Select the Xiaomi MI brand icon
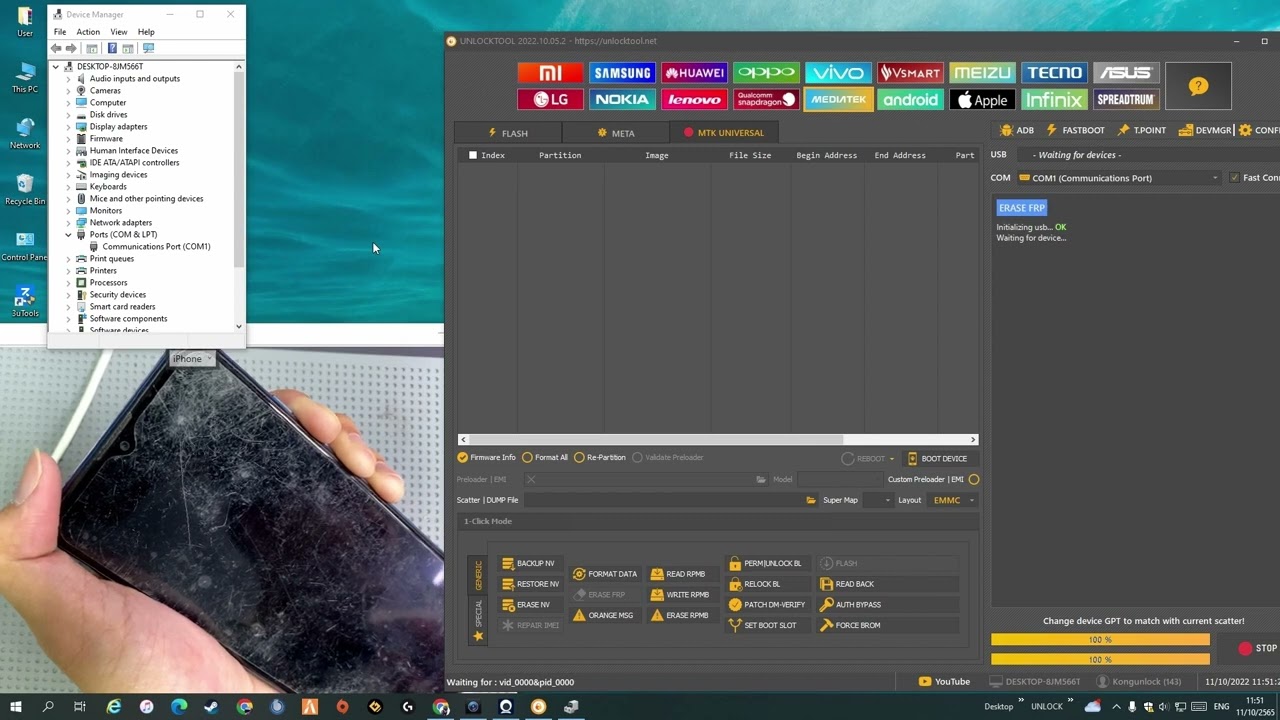Viewport: 1280px width, 720px height. tap(550, 73)
